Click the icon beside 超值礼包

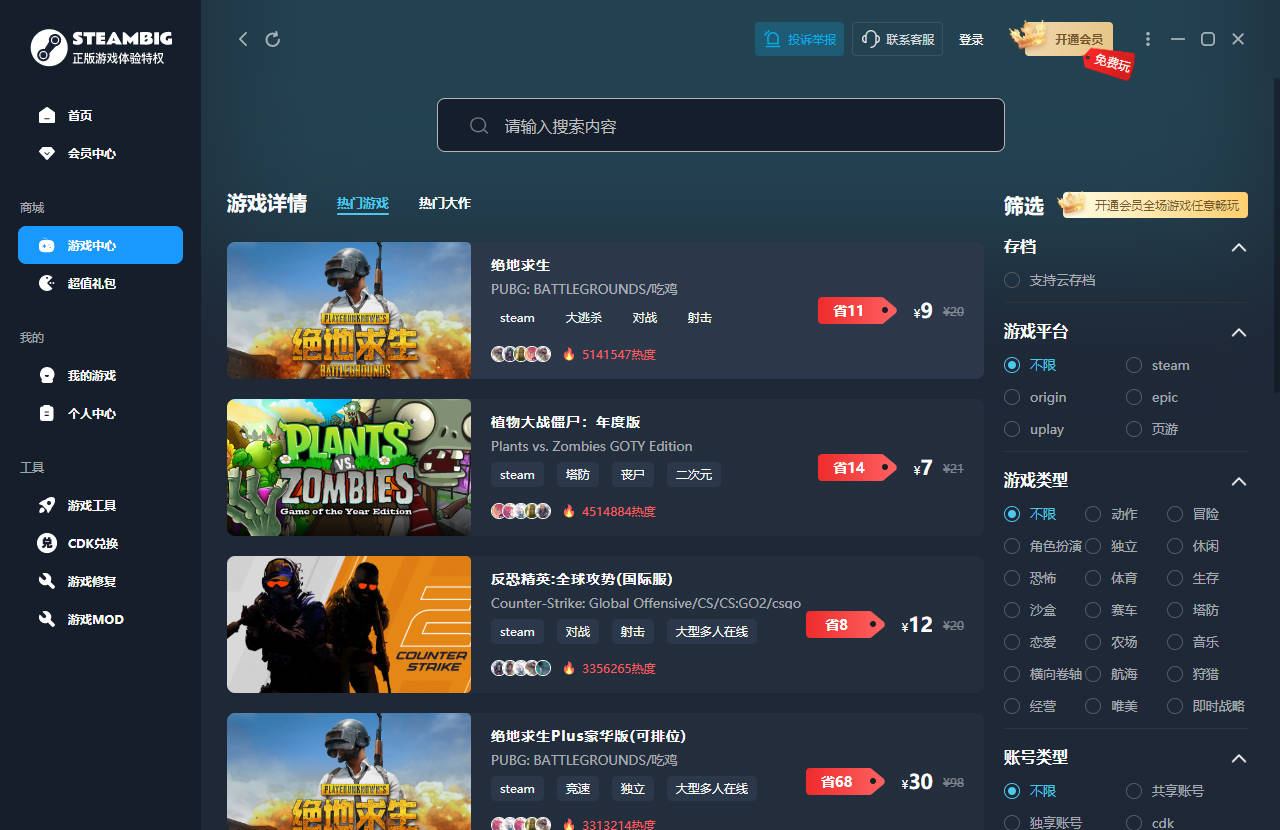47,284
